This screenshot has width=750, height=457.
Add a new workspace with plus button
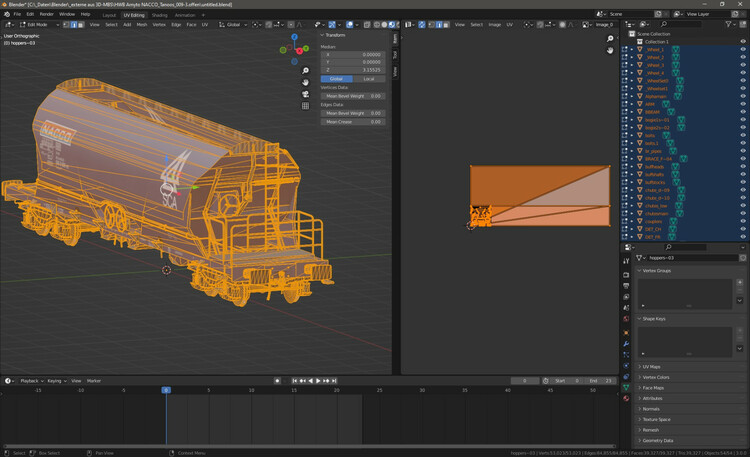point(203,15)
